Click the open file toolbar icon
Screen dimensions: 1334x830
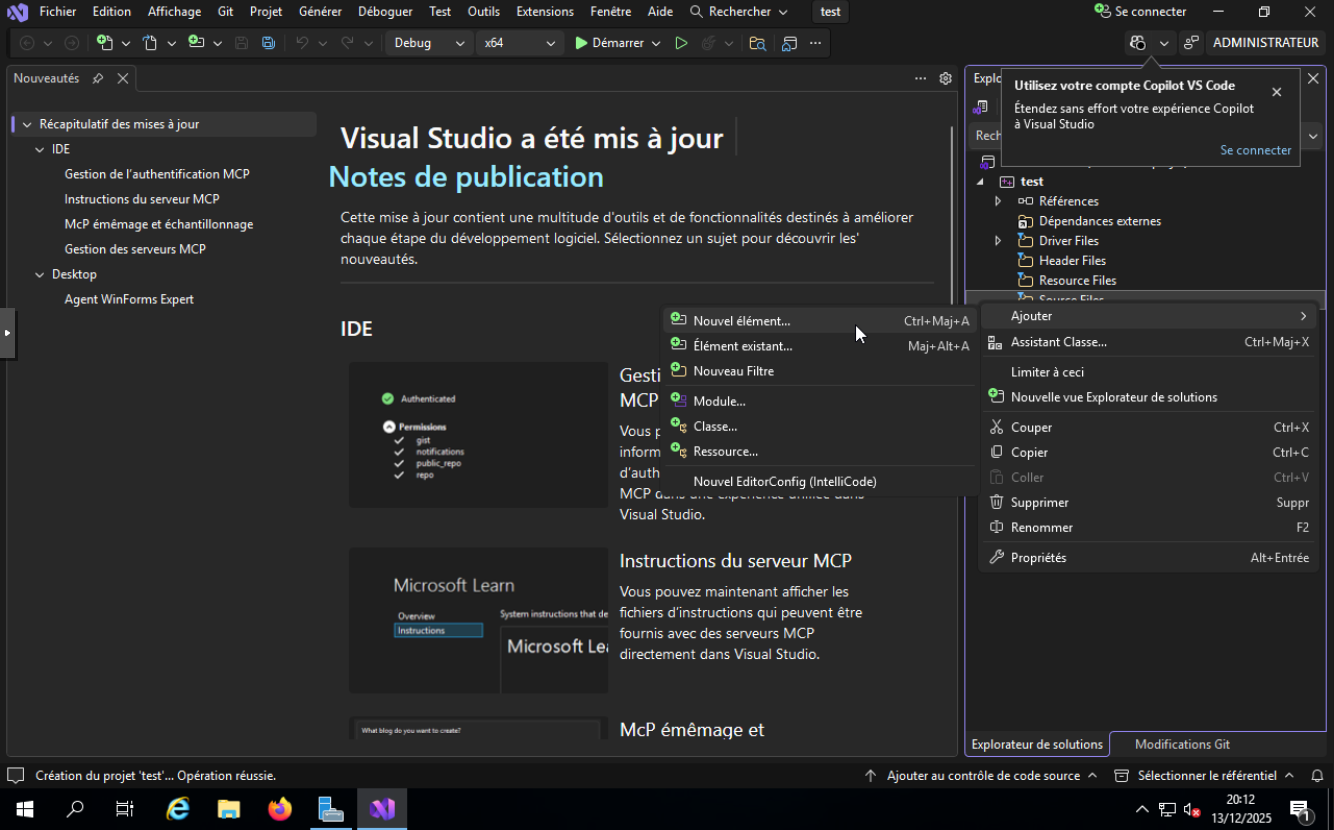[150, 43]
